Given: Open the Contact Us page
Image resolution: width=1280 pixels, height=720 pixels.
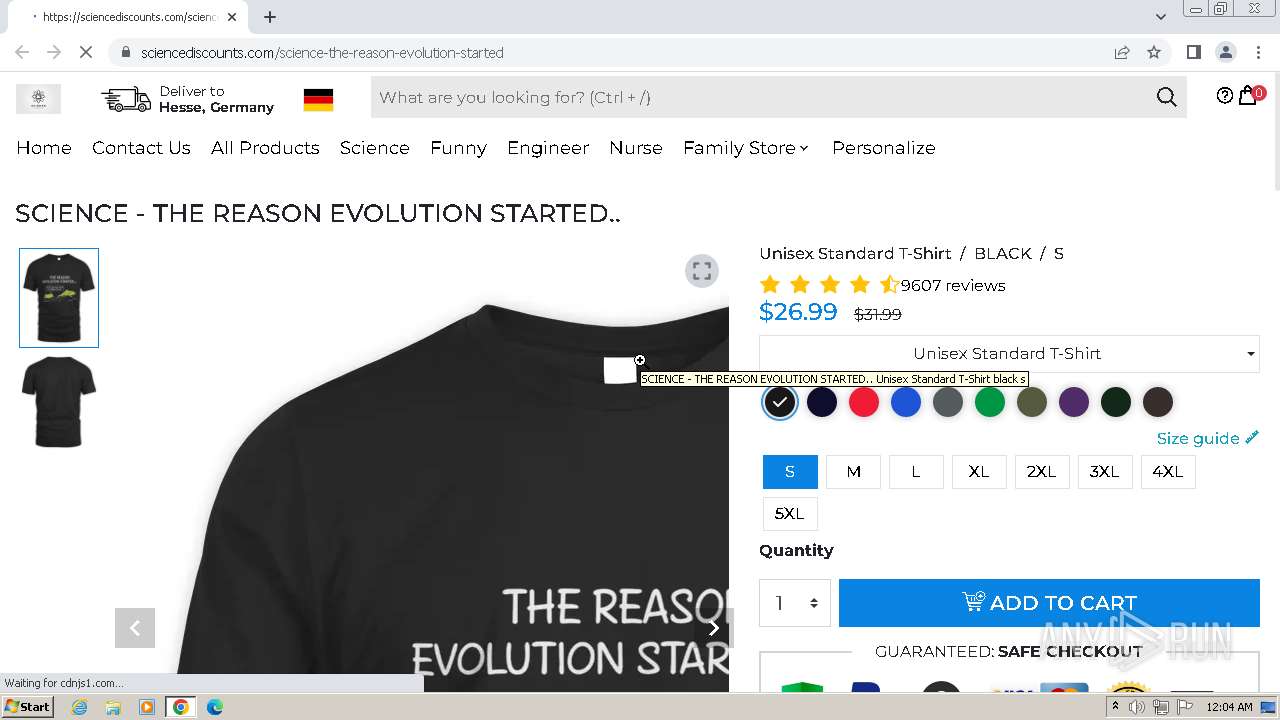Looking at the screenshot, I should tap(141, 148).
